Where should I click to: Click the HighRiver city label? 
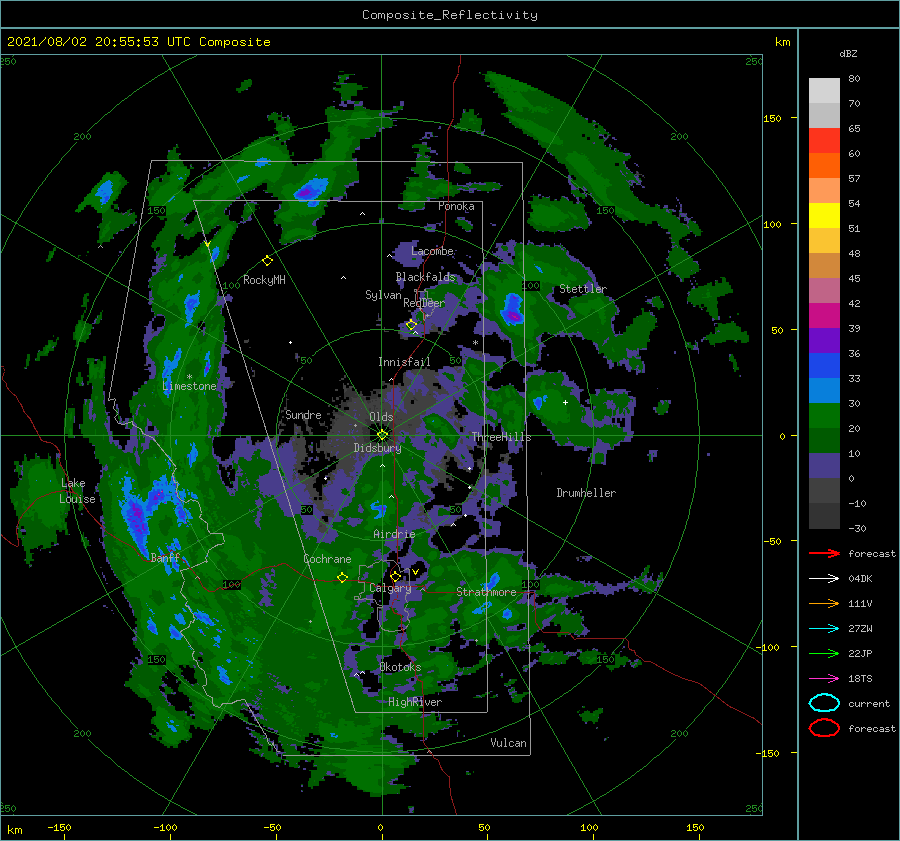pyautogui.click(x=415, y=702)
